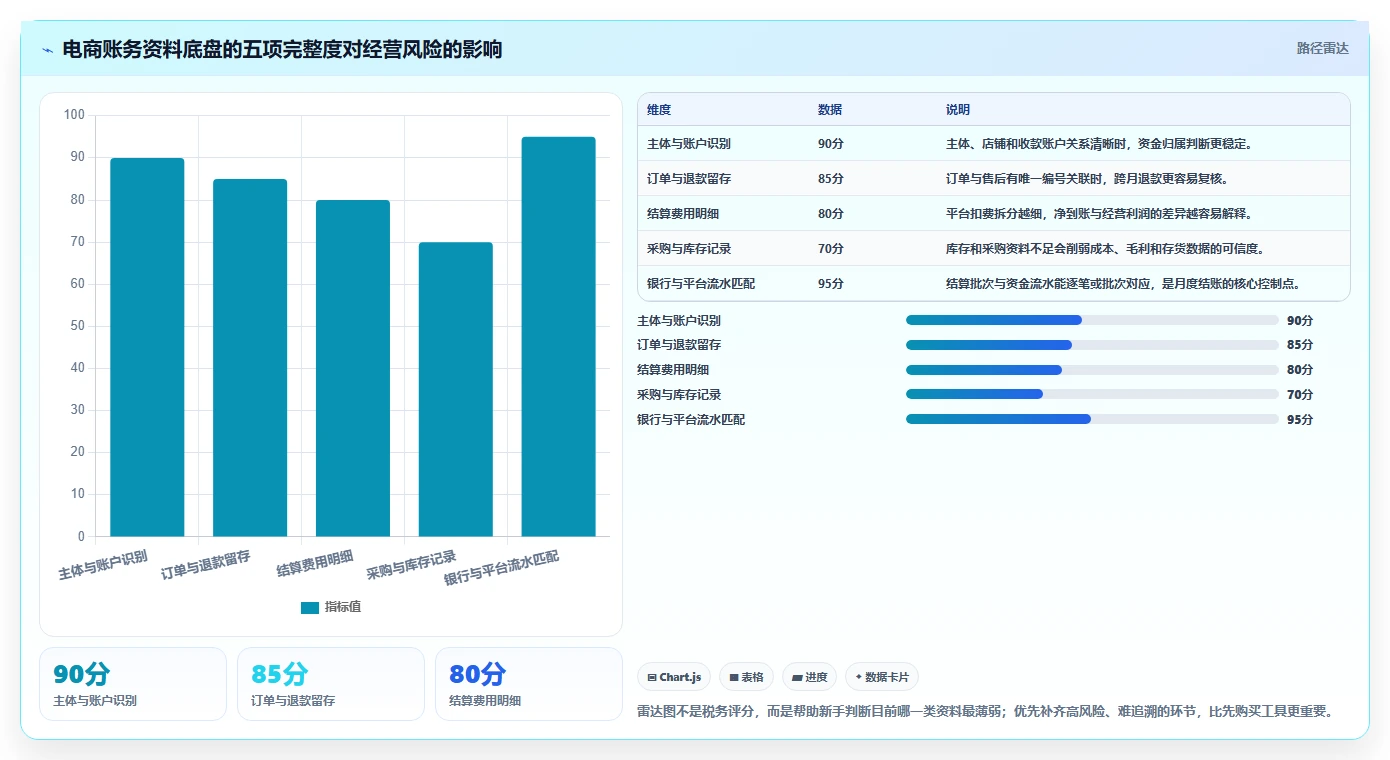Click the 主体与账户识别 progress bar
1390x760 pixels.
1092,320
